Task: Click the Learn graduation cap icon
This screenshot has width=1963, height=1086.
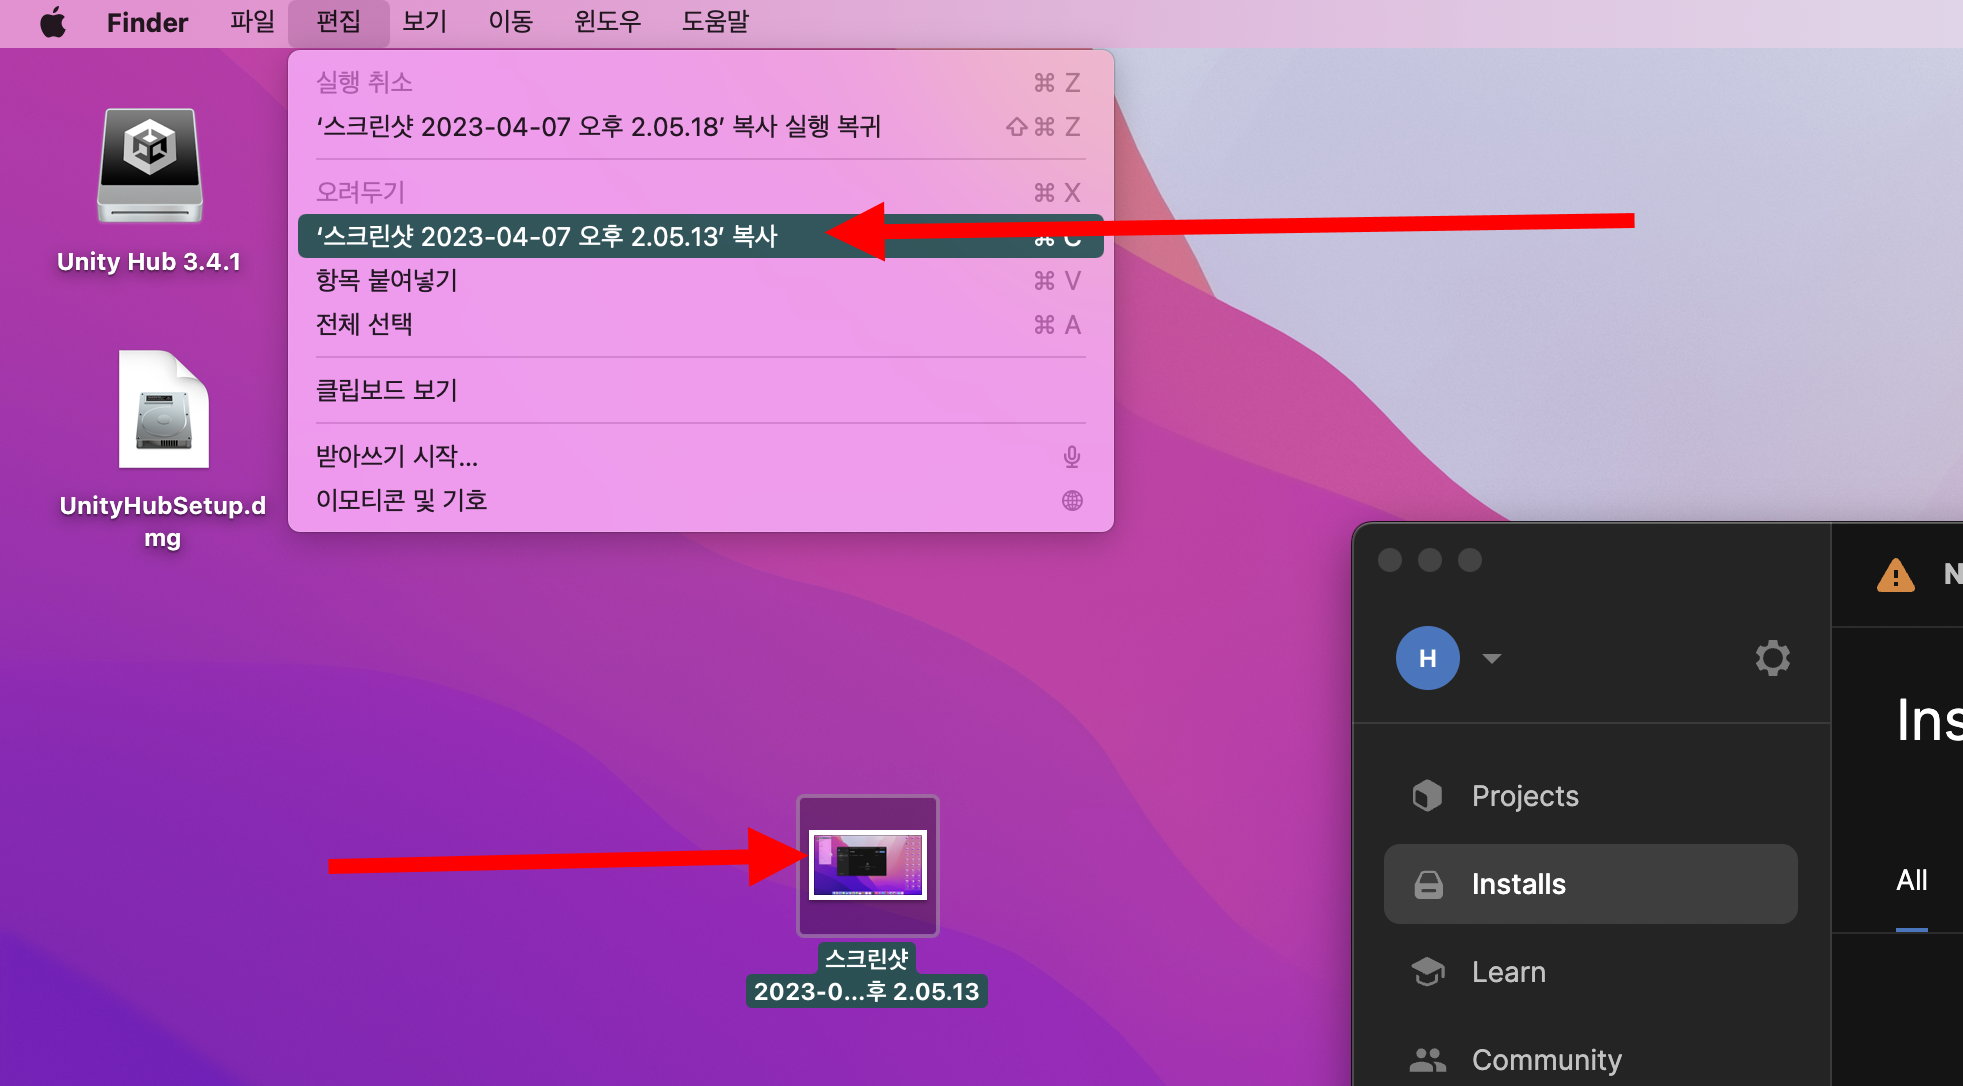Action: pos(1427,972)
